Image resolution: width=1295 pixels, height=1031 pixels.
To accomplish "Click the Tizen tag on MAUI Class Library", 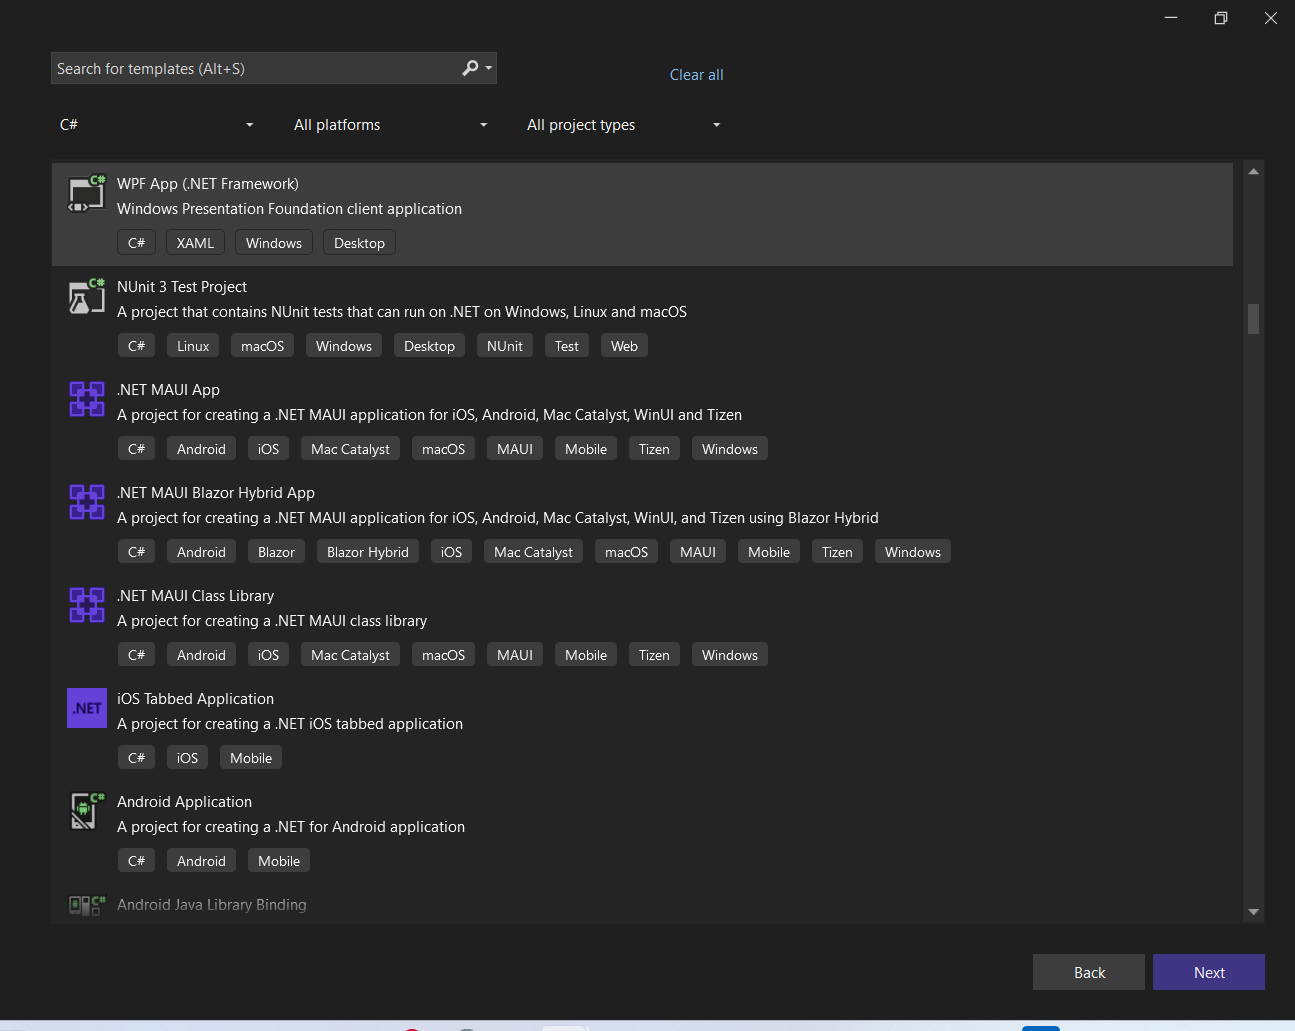I will coord(654,655).
